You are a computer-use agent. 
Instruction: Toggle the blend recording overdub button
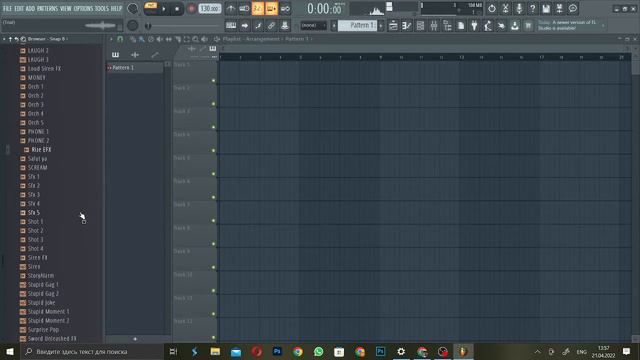(271, 9)
